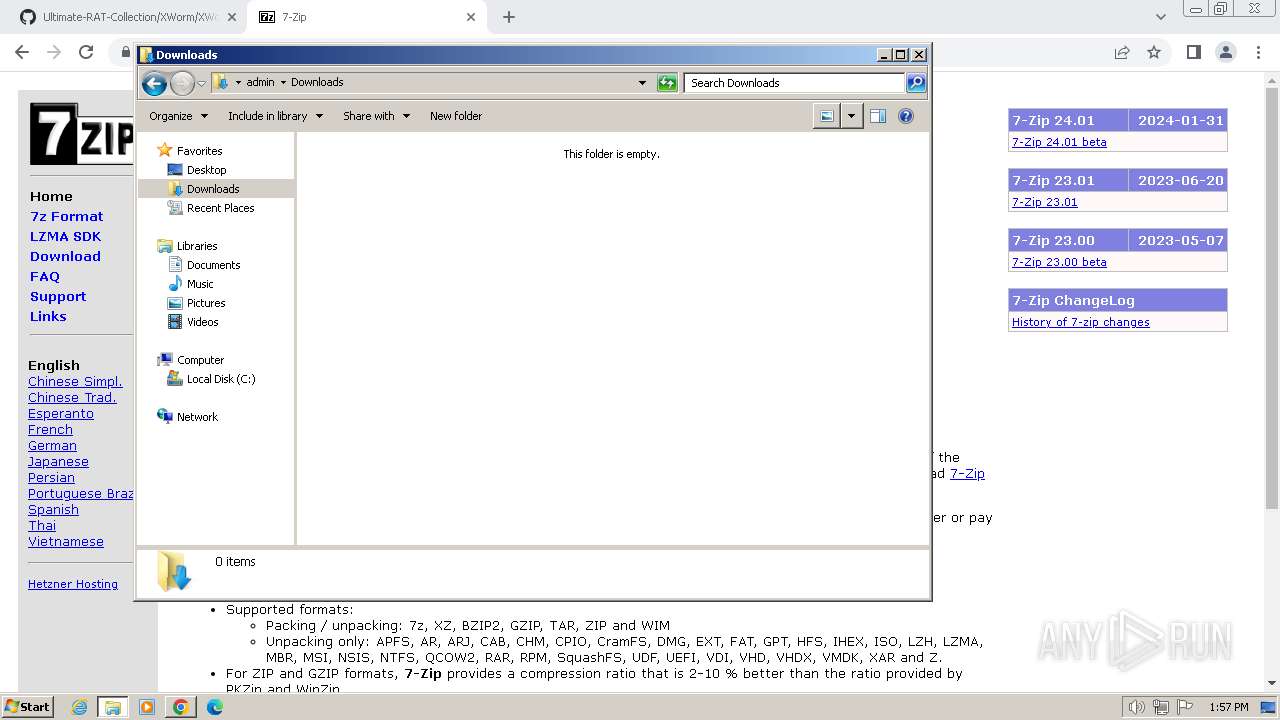Open FAQ link
Image resolution: width=1280 pixels, height=720 pixels.
coord(45,276)
